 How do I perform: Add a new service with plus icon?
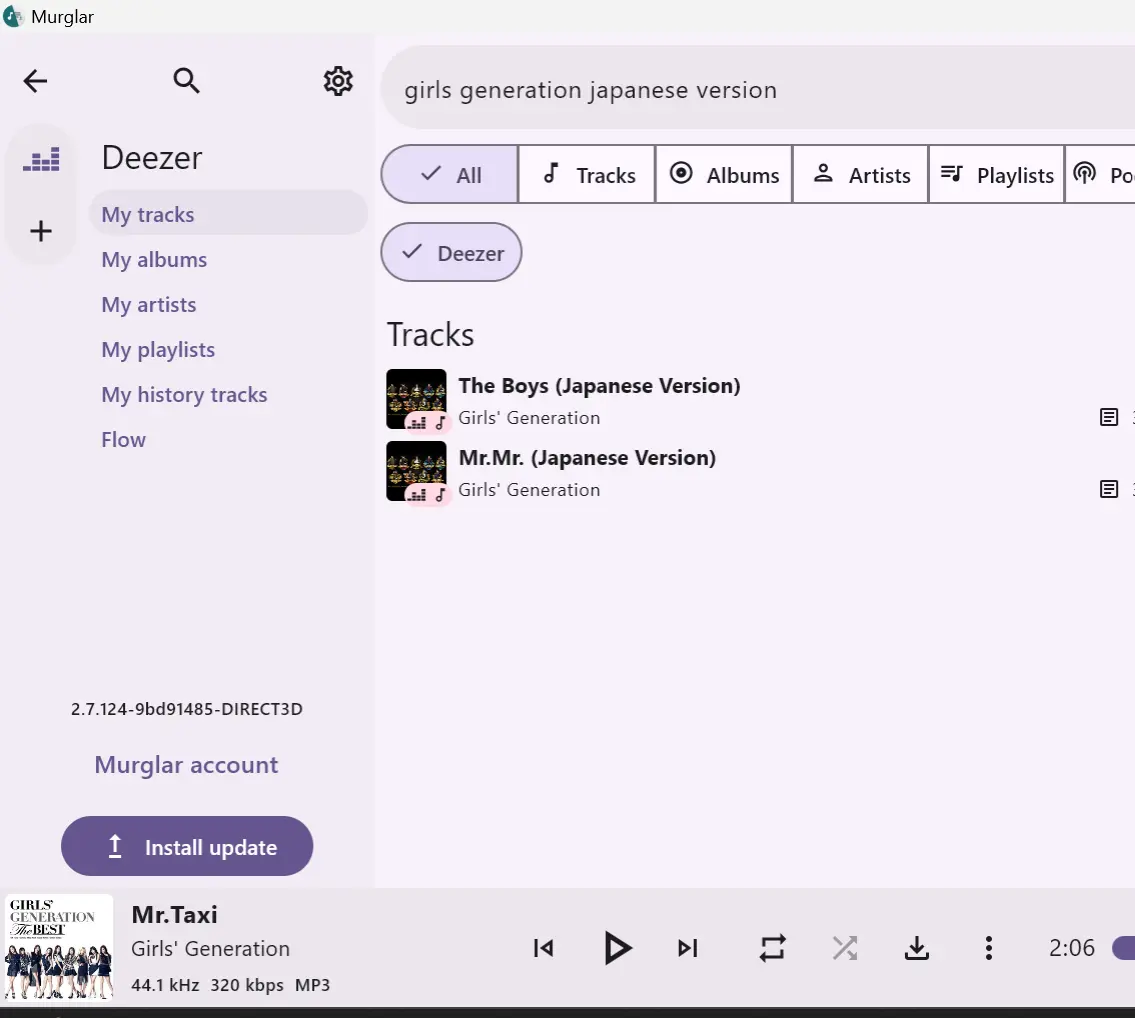41,231
